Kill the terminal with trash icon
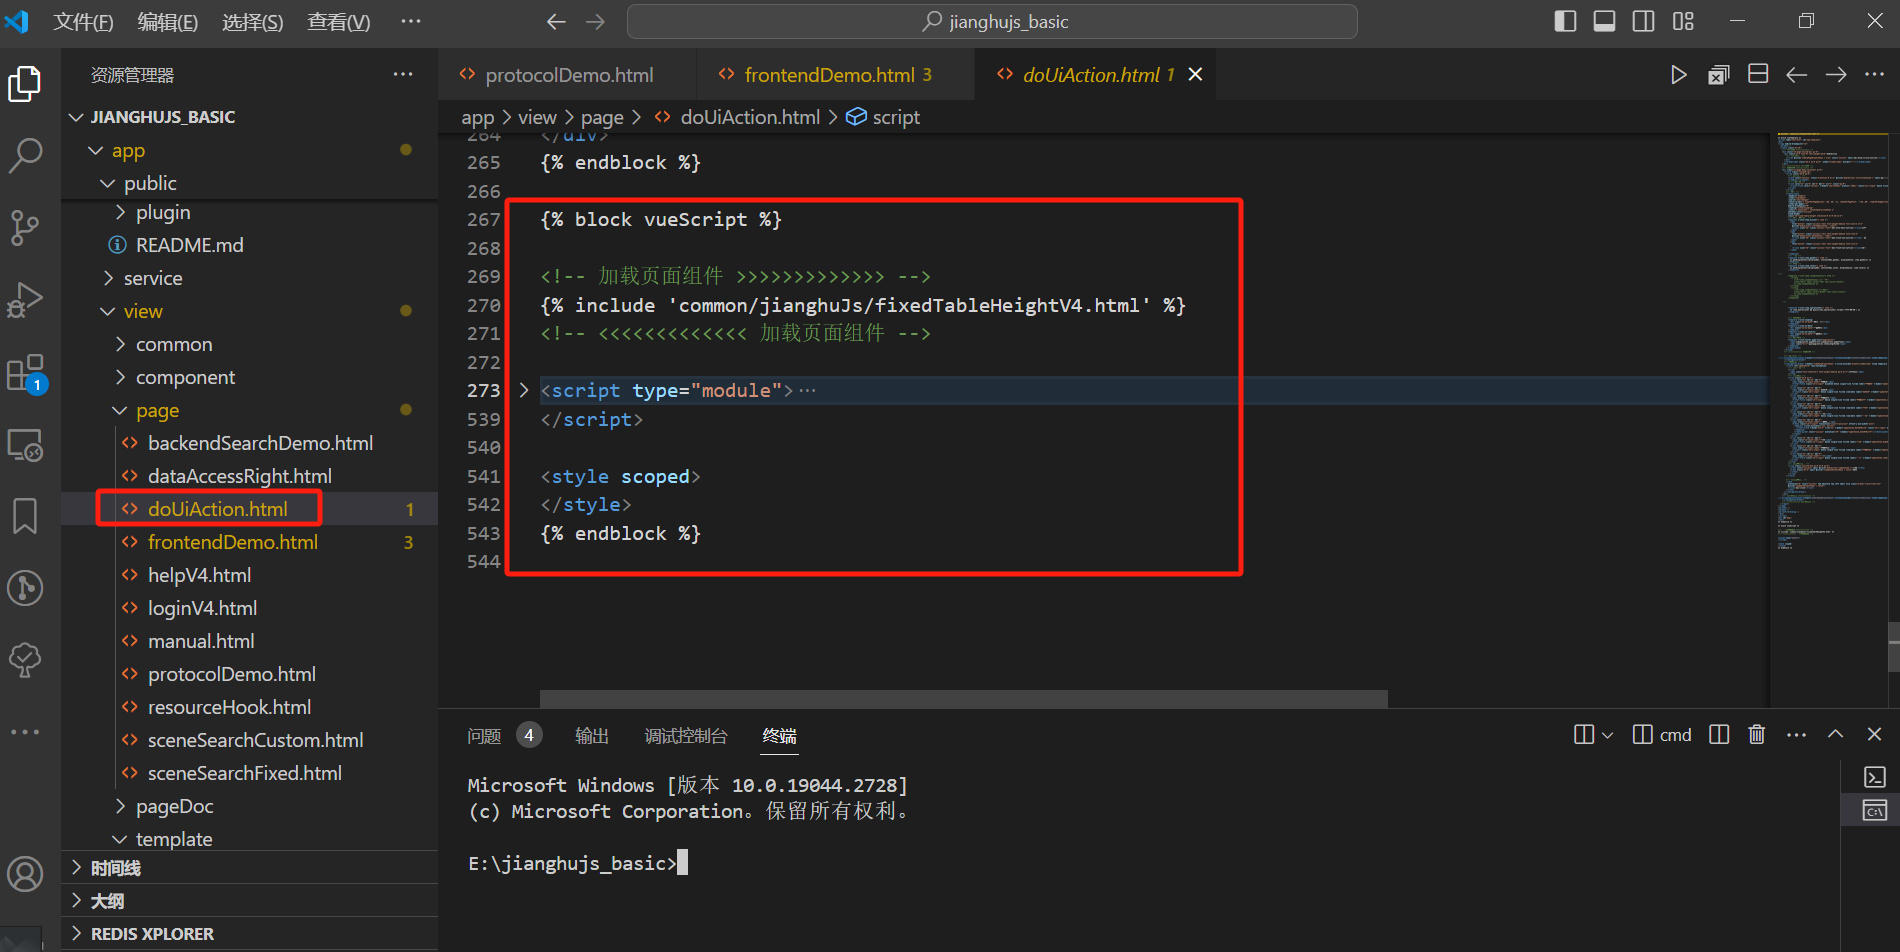Screen dimensions: 1900x952 point(1757,735)
